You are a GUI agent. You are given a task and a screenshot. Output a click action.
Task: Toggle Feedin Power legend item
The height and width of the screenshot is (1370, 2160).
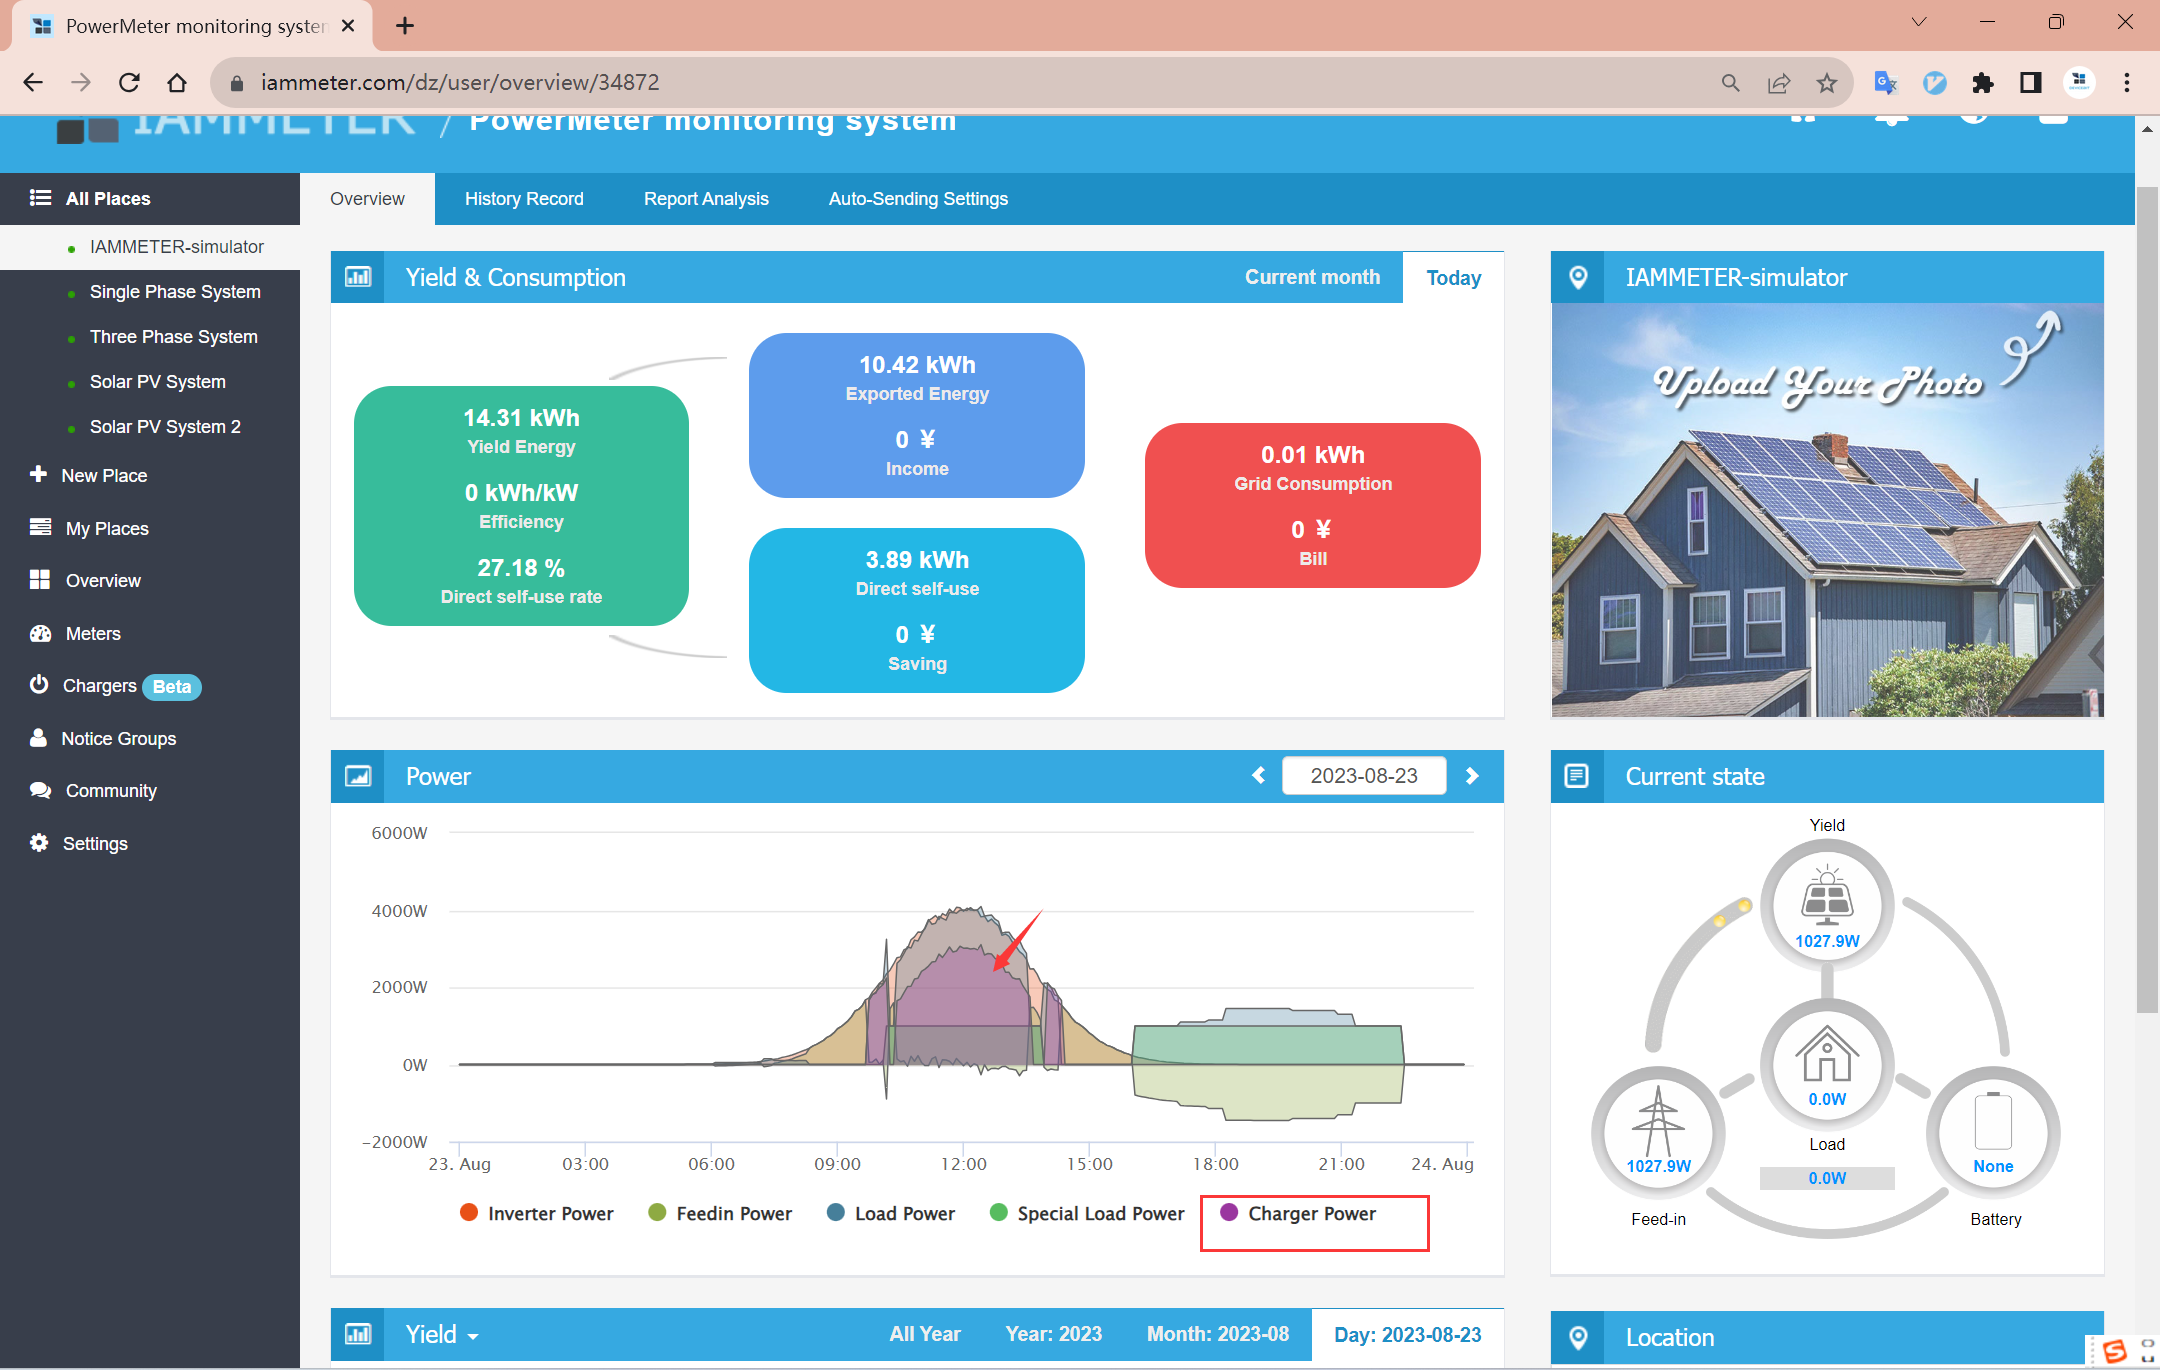point(720,1213)
